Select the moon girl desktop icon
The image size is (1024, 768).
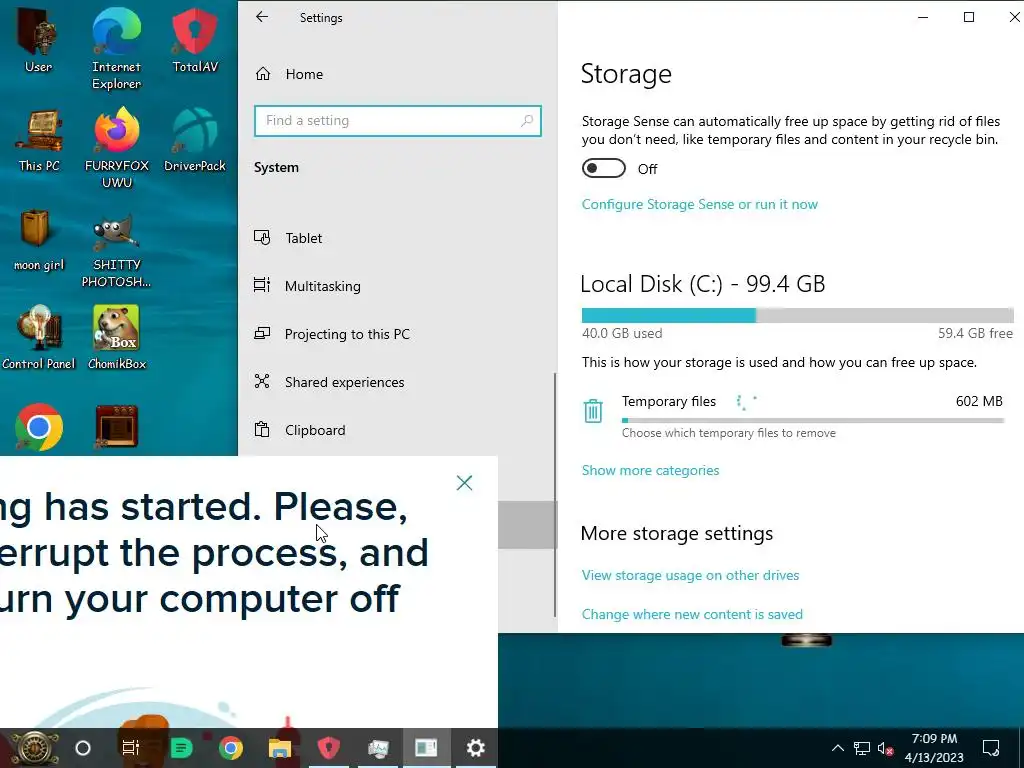39,239
